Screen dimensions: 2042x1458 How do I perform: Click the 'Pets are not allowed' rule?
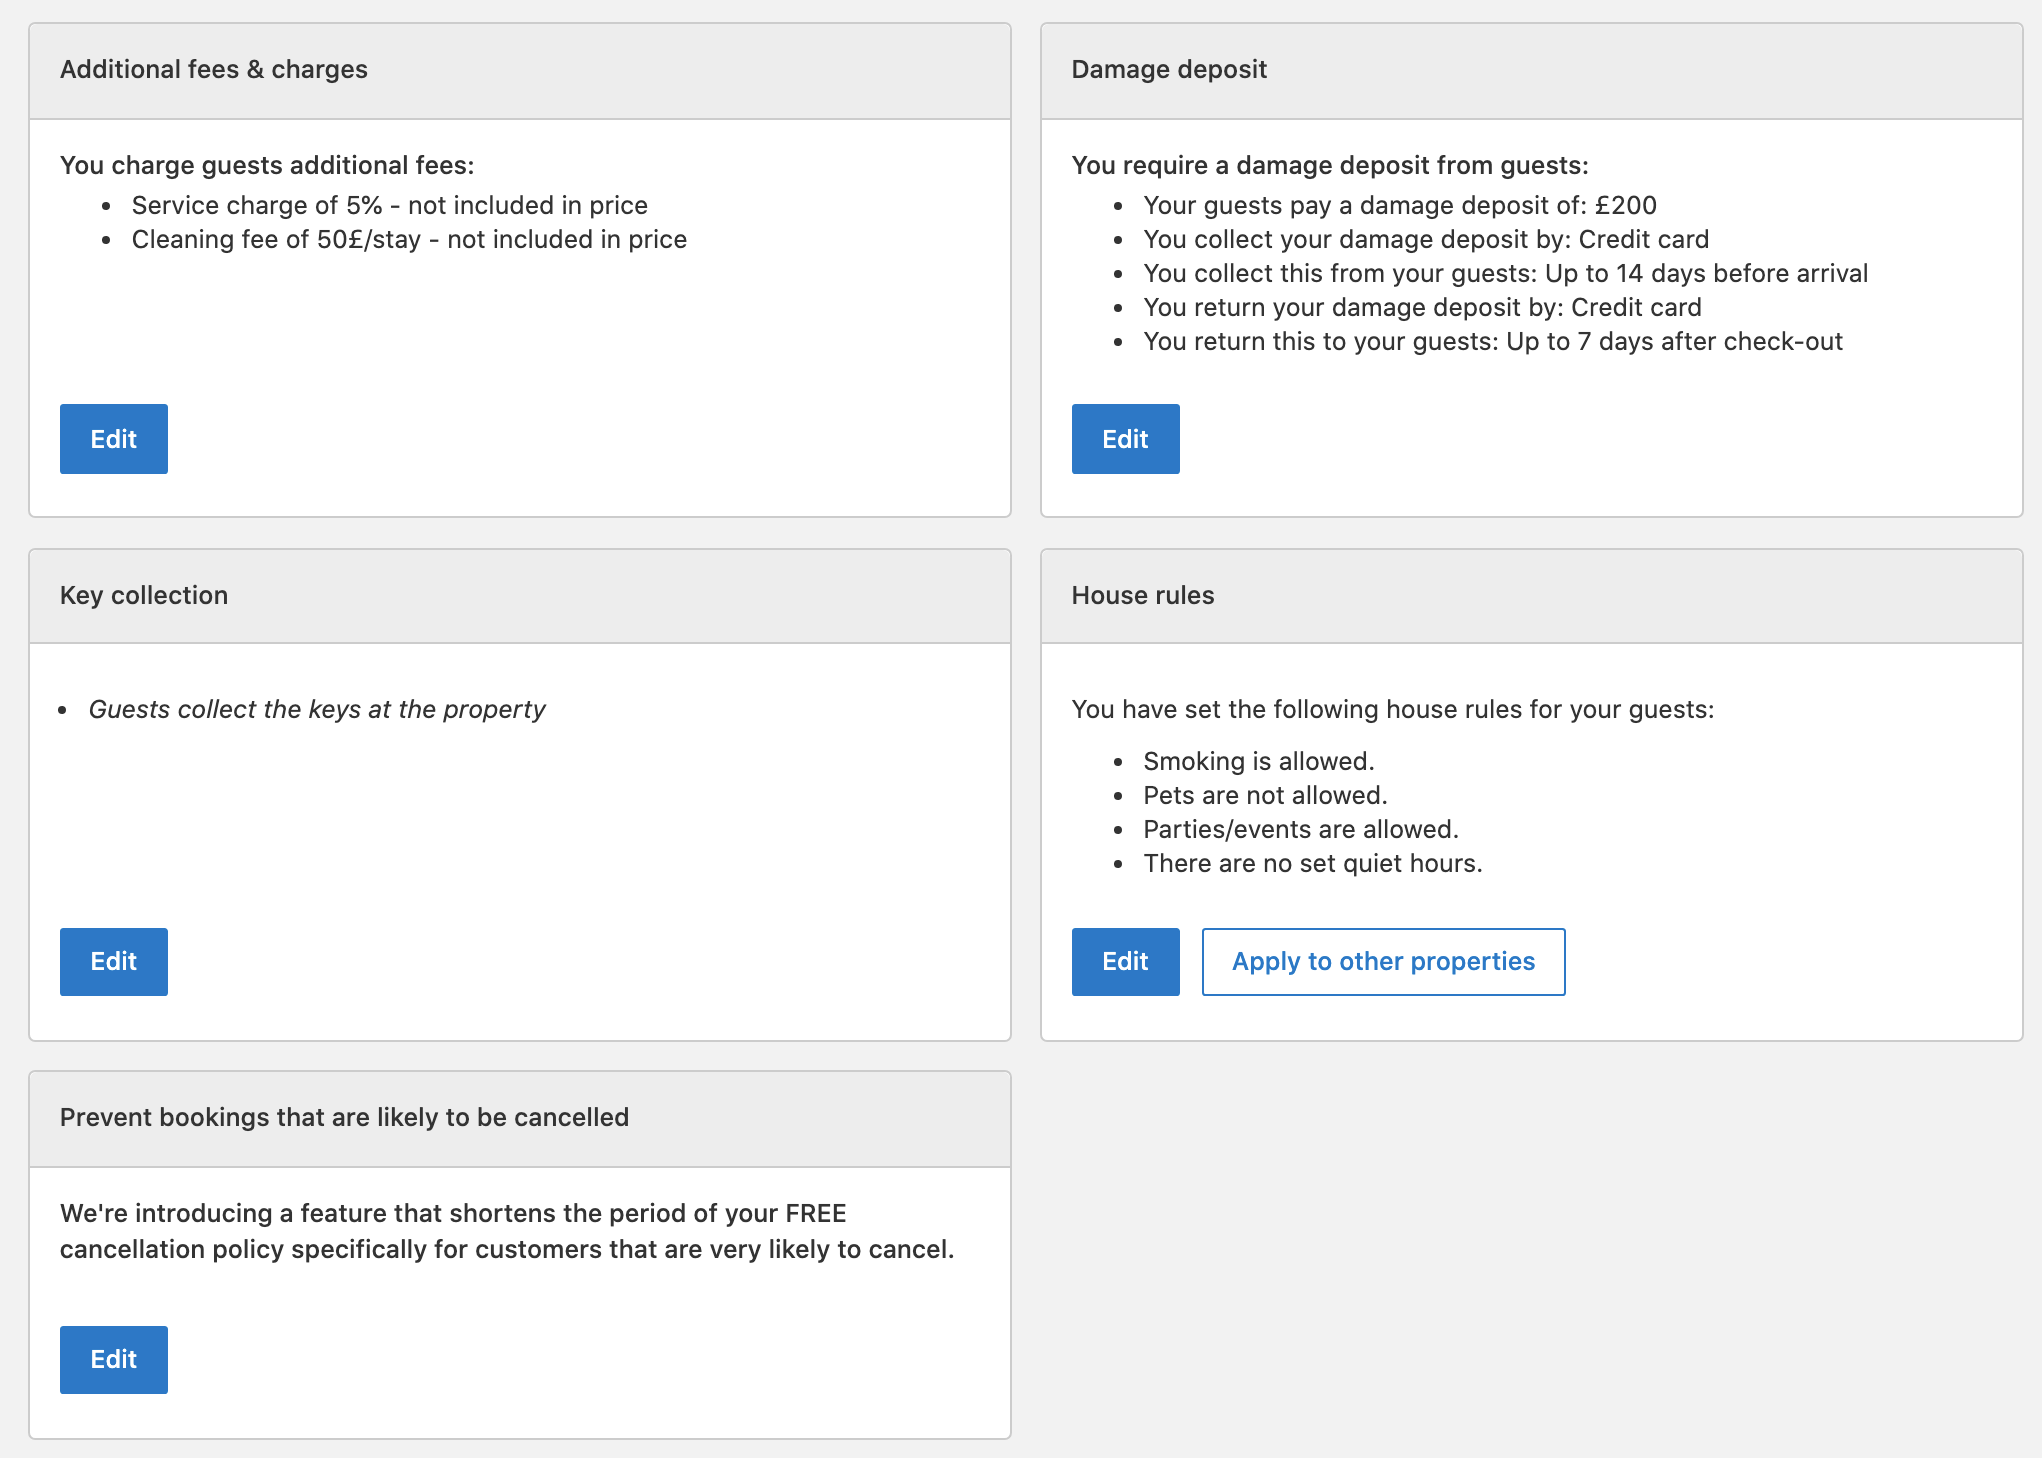click(x=1265, y=796)
